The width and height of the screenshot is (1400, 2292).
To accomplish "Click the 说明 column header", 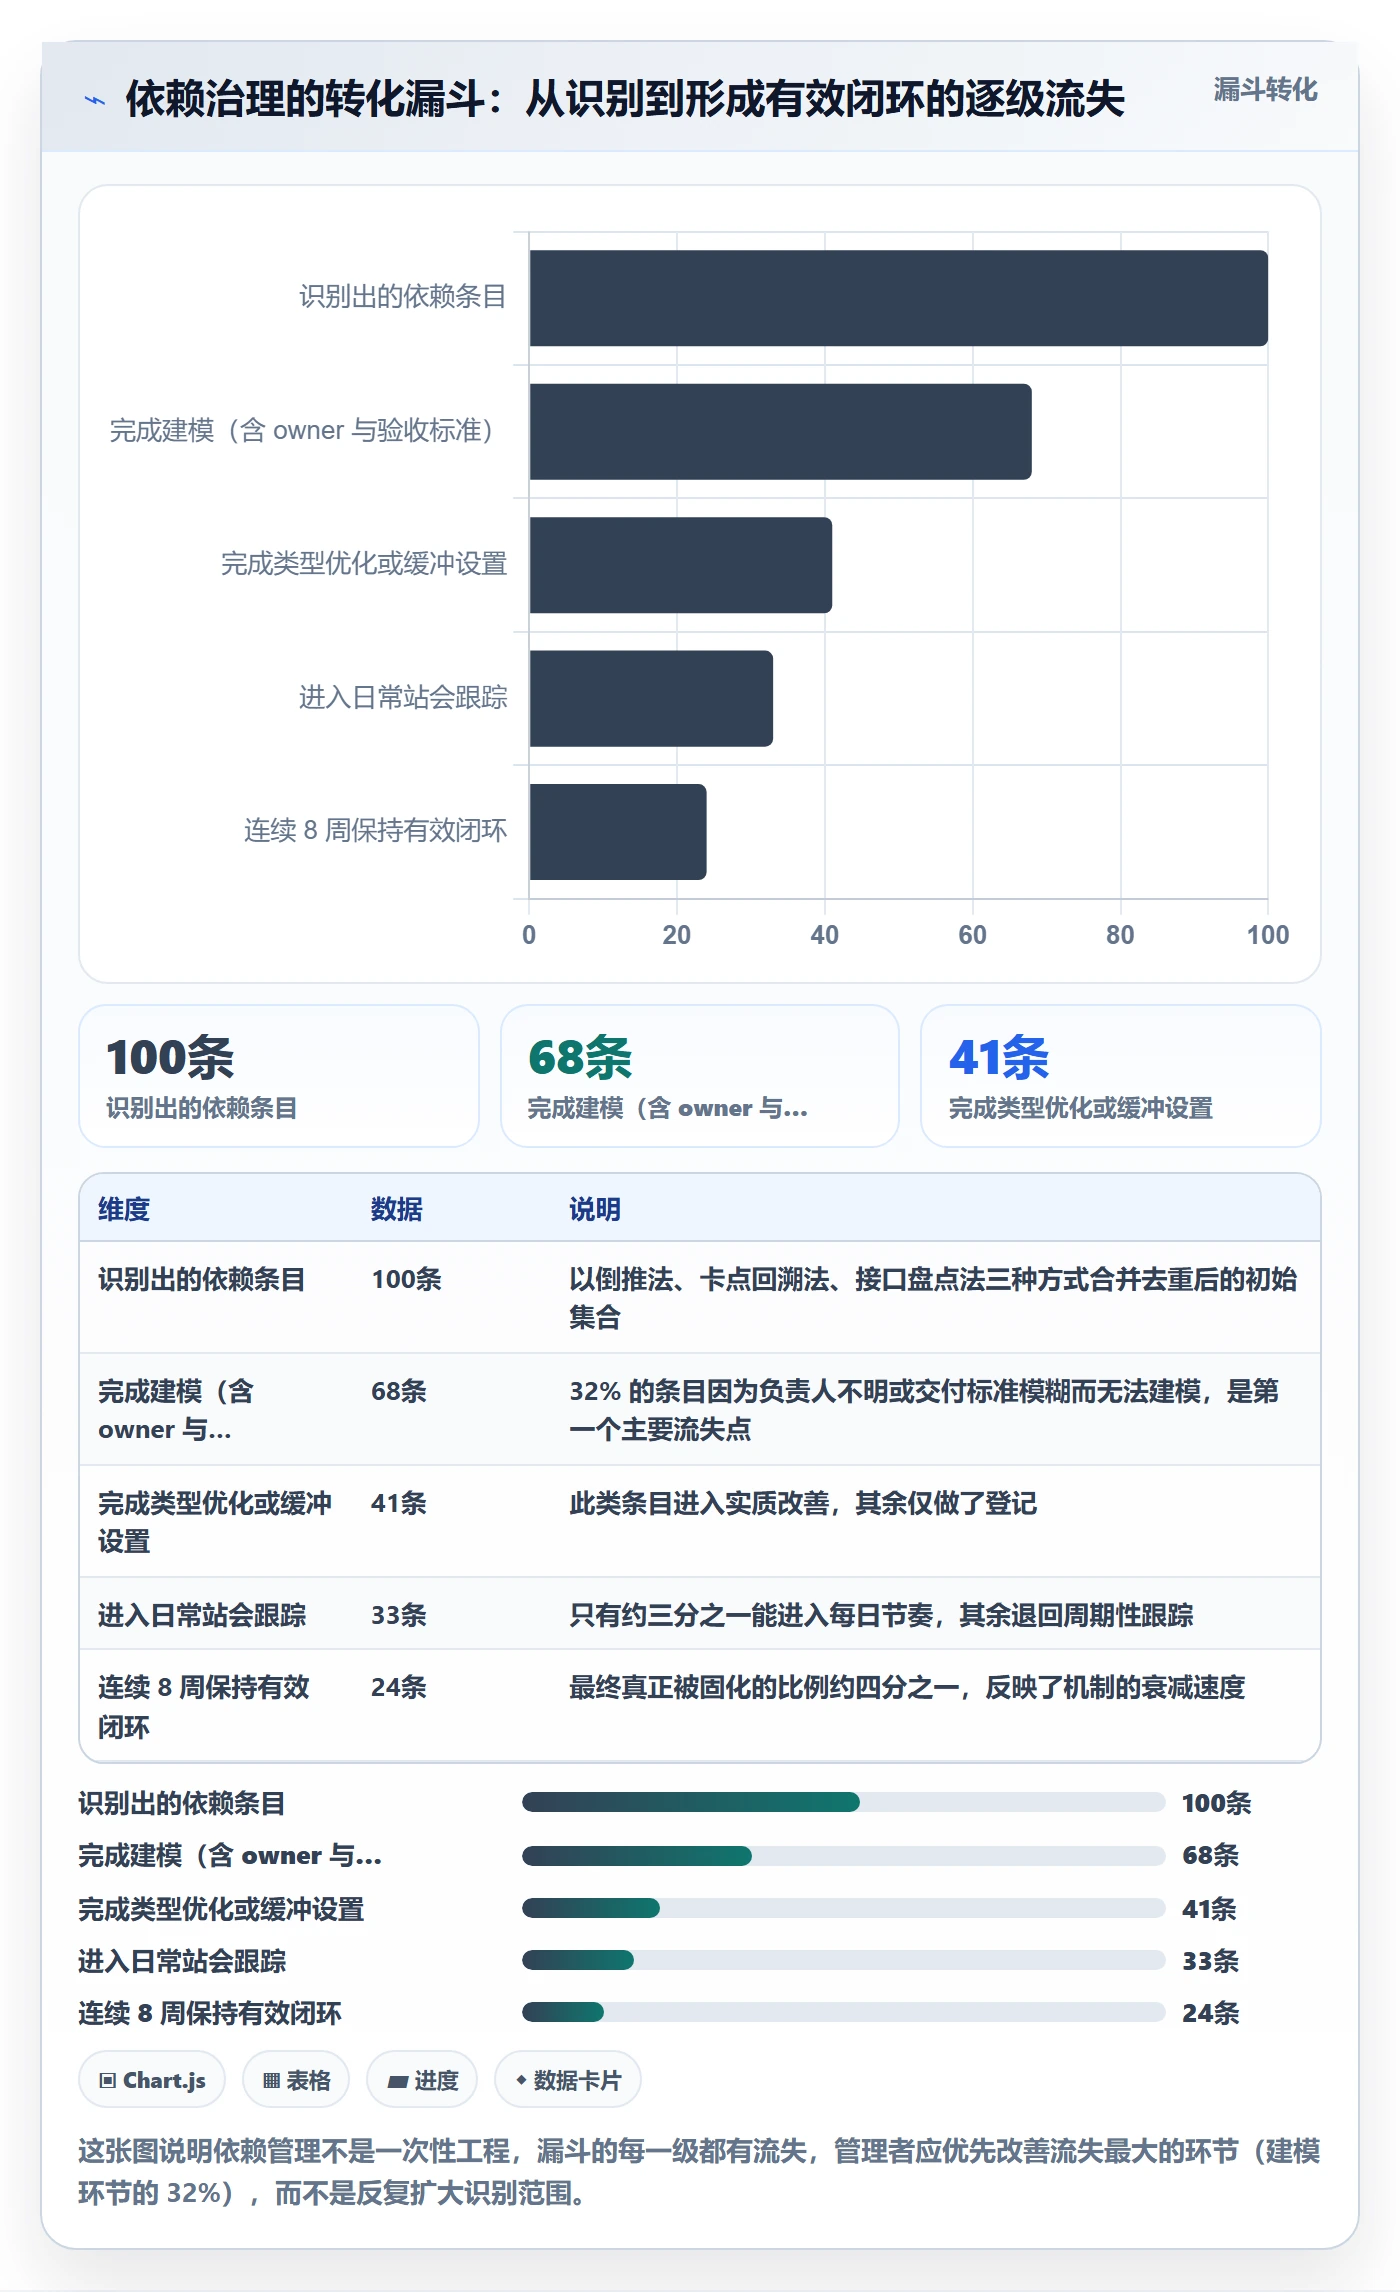I will [595, 1209].
